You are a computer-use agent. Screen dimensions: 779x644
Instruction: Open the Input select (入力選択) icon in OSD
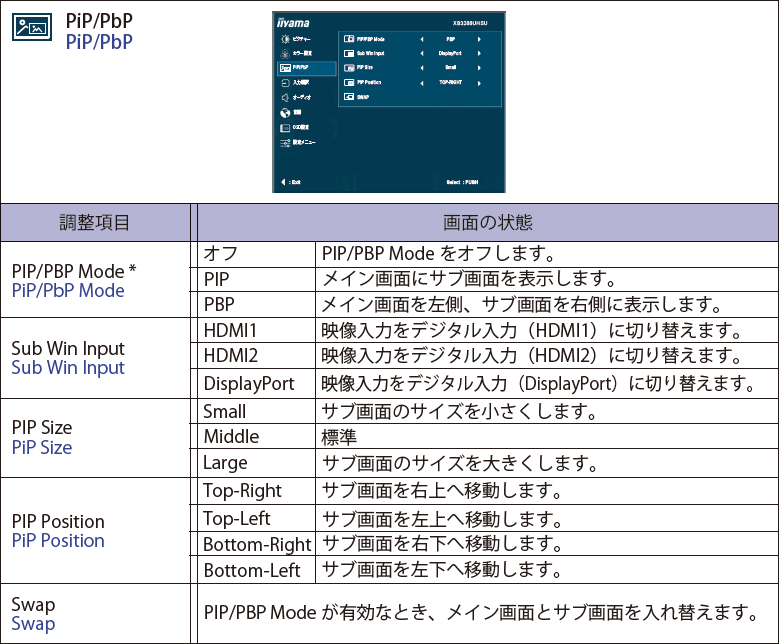285,83
